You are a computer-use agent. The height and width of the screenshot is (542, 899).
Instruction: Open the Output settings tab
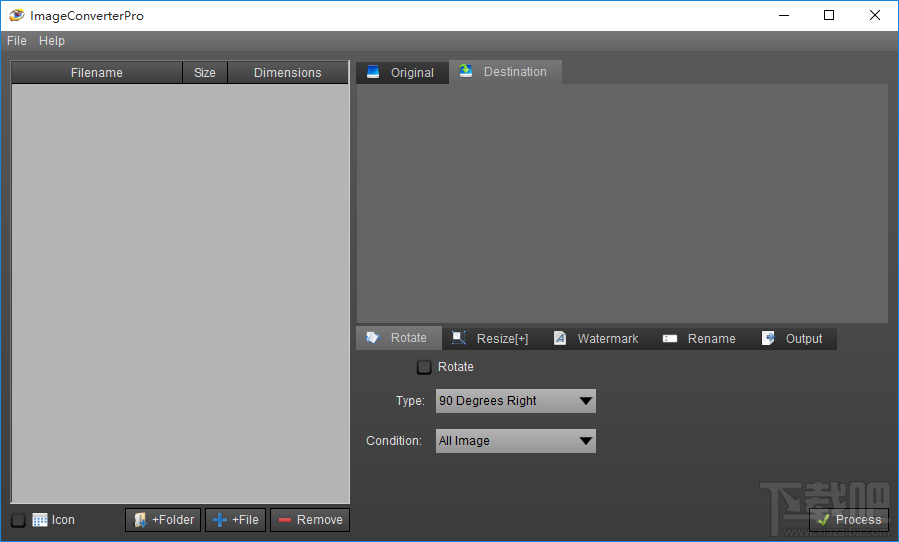(793, 338)
